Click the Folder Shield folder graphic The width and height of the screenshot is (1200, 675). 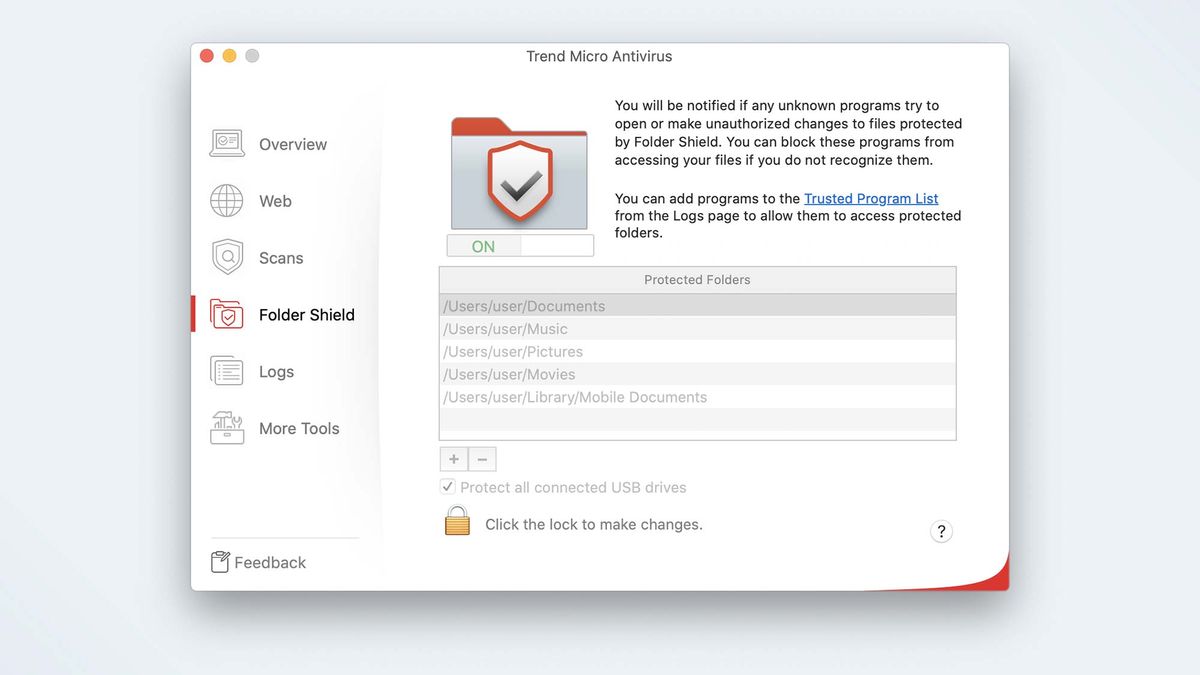[519, 170]
